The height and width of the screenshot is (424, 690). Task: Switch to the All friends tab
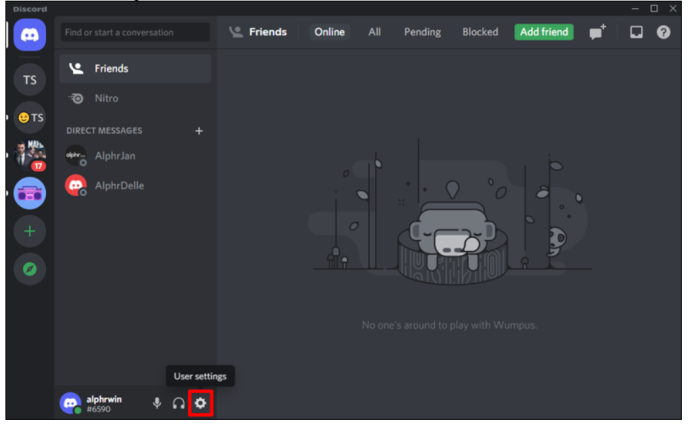click(x=374, y=32)
